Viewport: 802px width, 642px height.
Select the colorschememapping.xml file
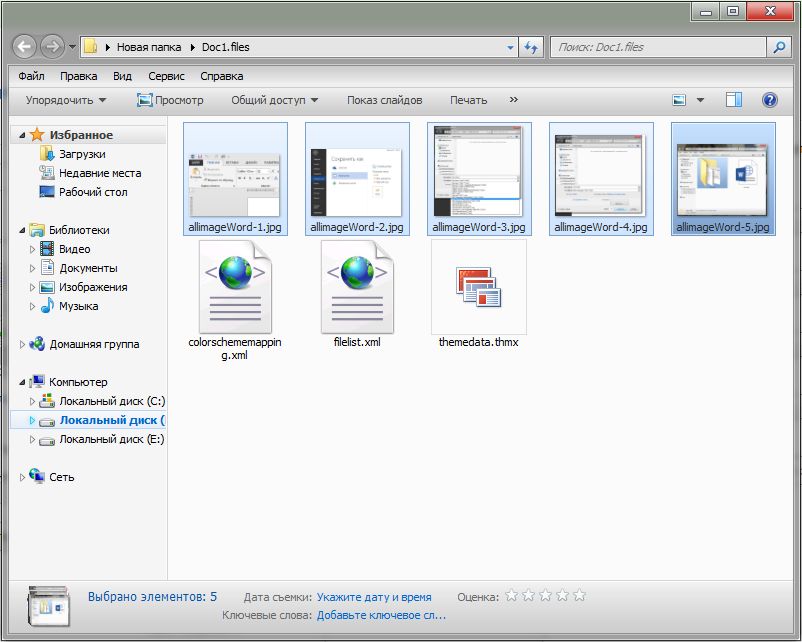pos(235,287)
